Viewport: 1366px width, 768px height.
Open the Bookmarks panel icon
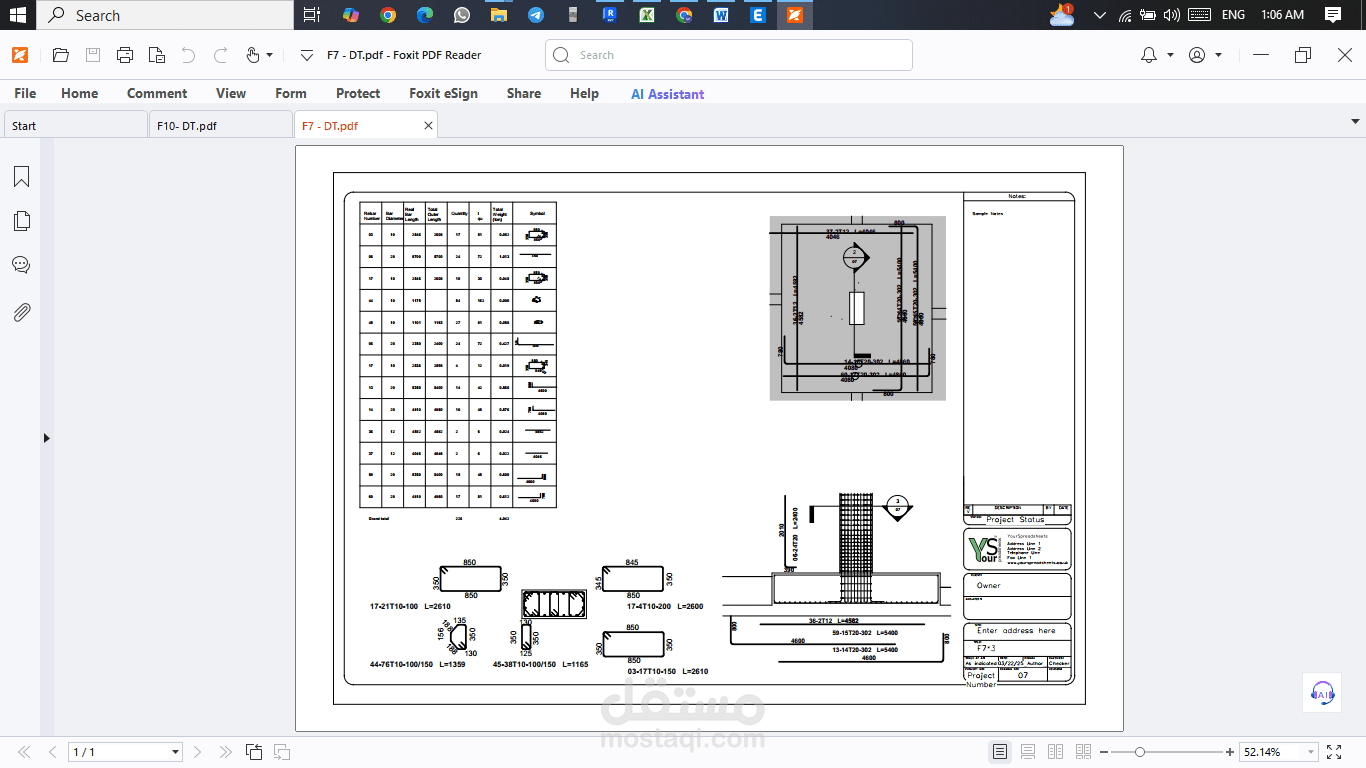[21, 177]
